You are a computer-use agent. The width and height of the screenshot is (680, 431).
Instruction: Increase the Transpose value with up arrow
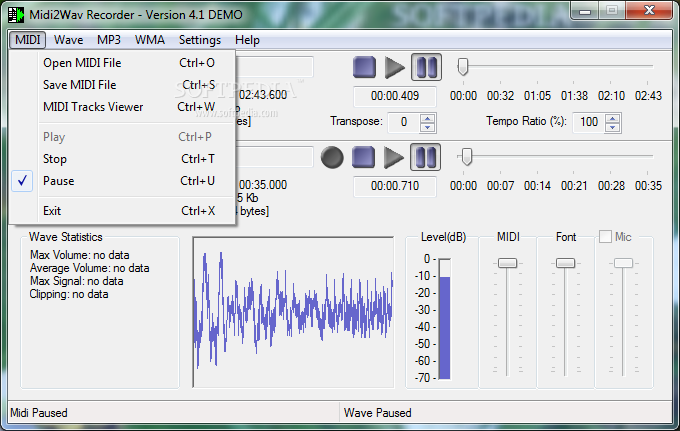pos(428,118)
